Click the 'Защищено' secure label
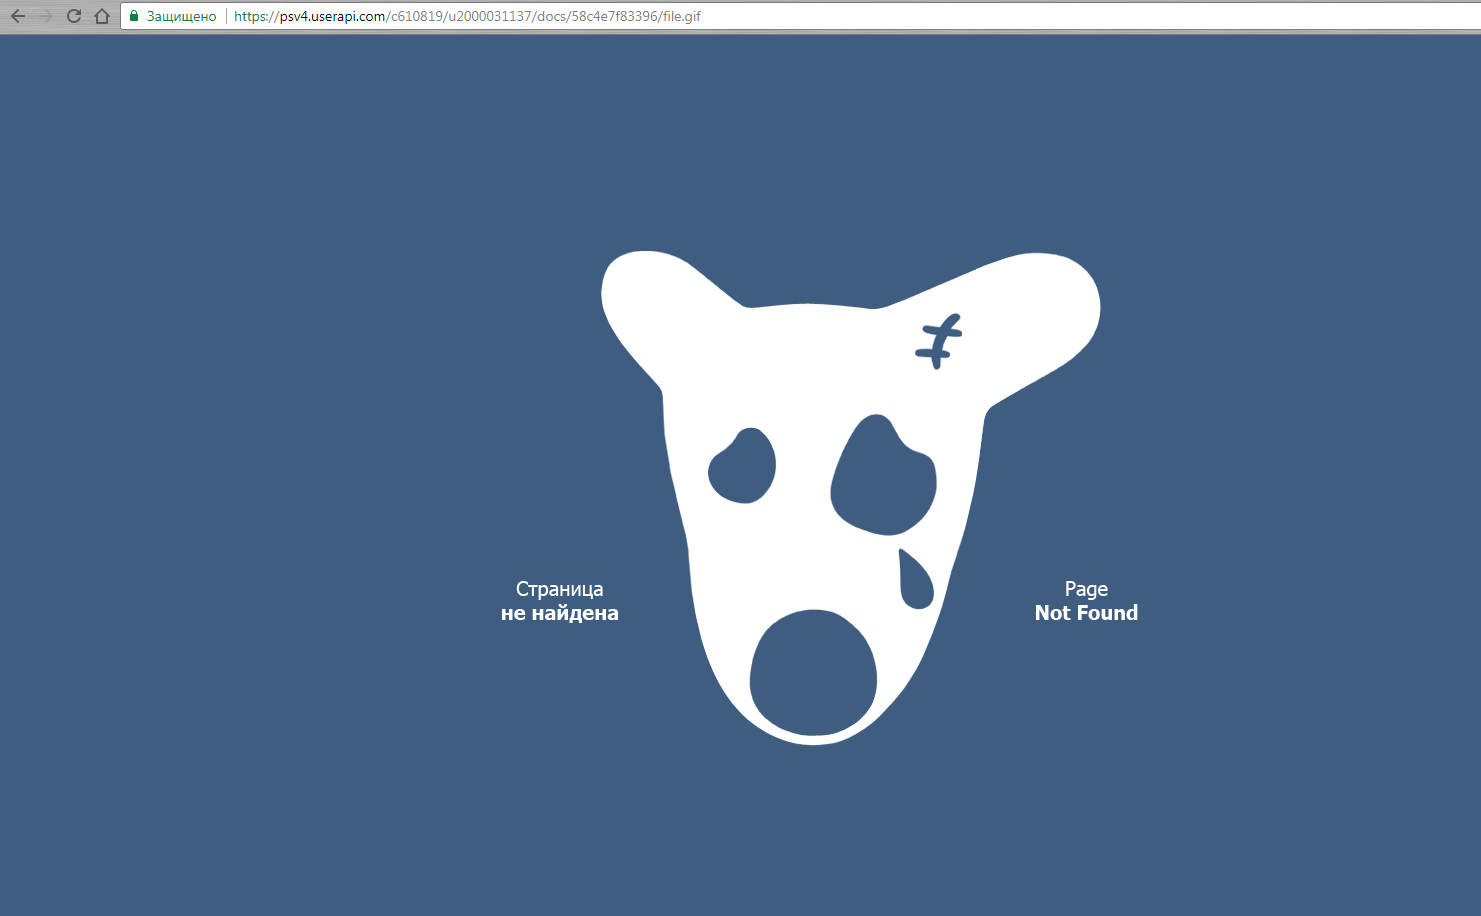This screenshot has height=916, width=1481. (181, 17)
